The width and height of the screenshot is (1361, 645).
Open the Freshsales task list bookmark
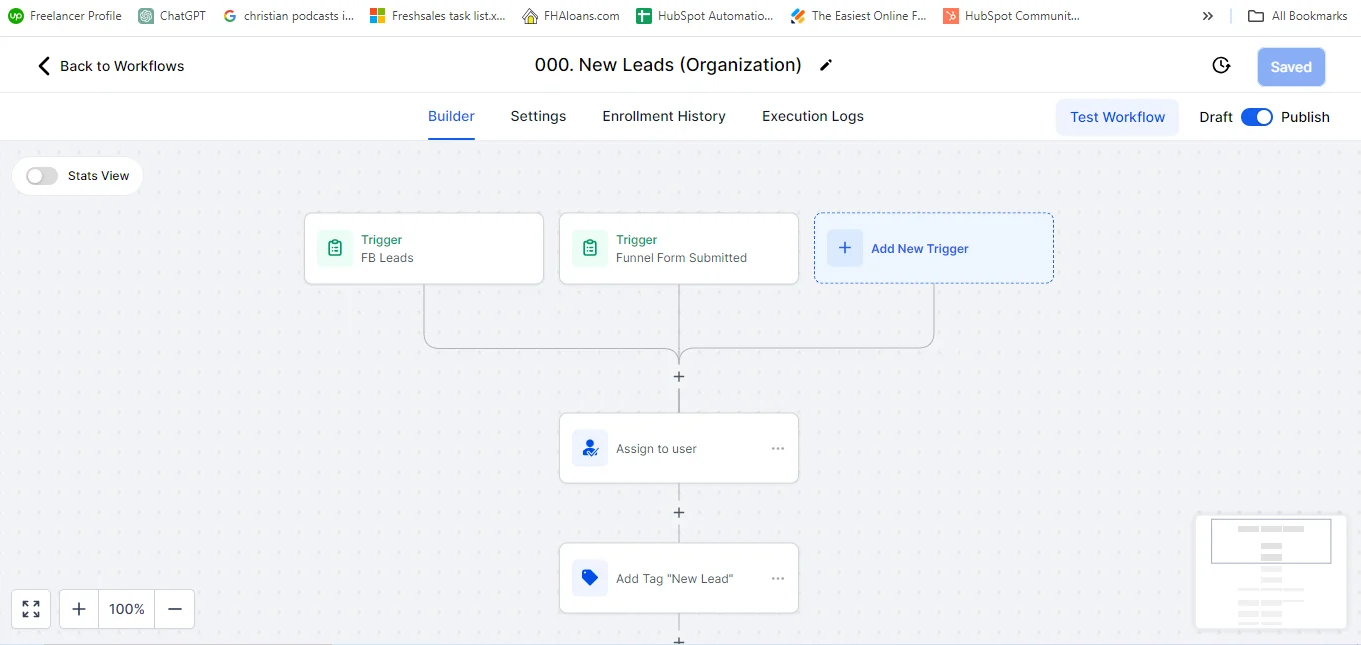(438, 16)
